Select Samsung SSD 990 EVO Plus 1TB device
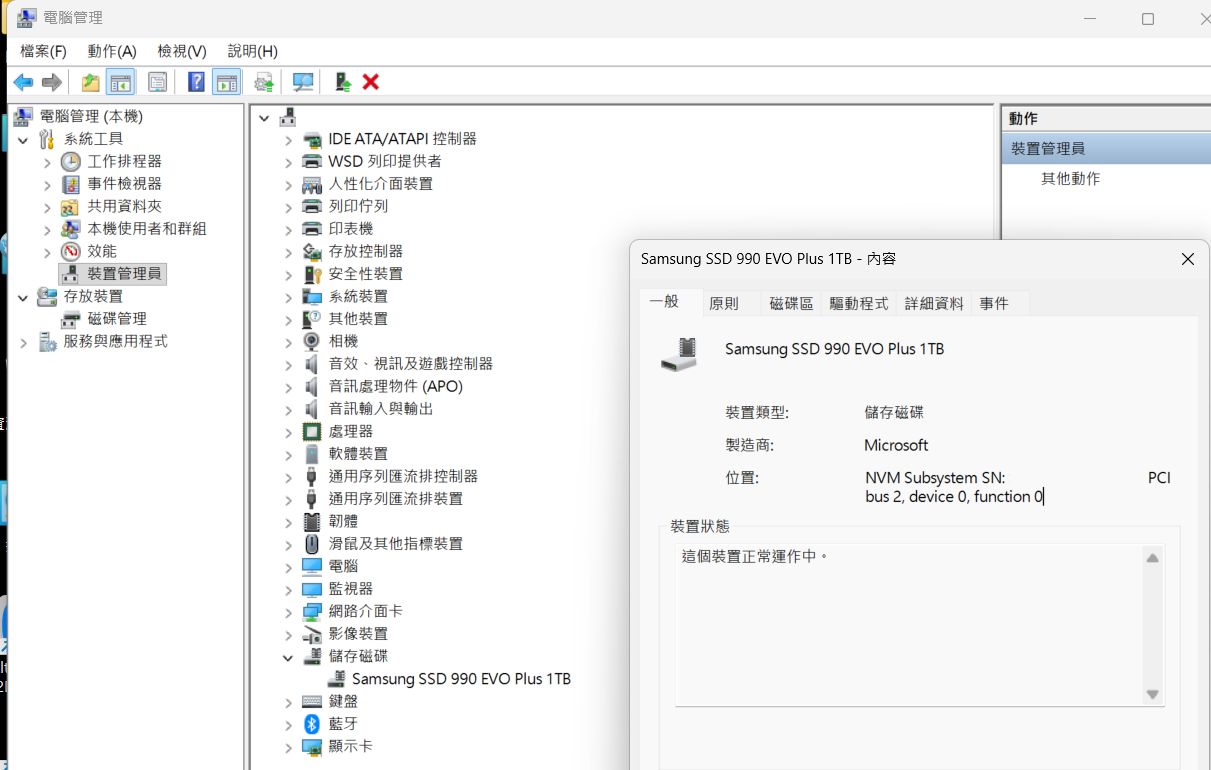 point(461,679)
